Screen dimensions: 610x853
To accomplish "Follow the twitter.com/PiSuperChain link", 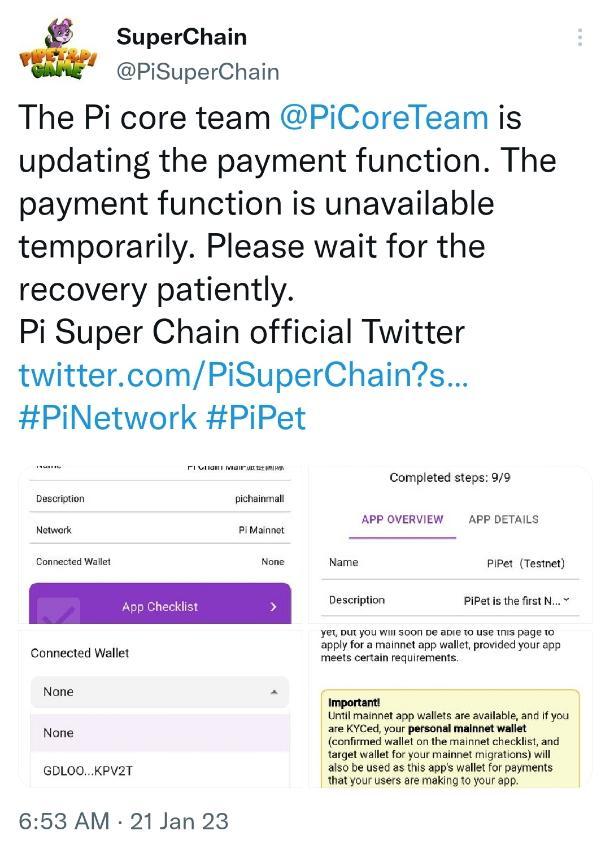I will click(243, 374).
